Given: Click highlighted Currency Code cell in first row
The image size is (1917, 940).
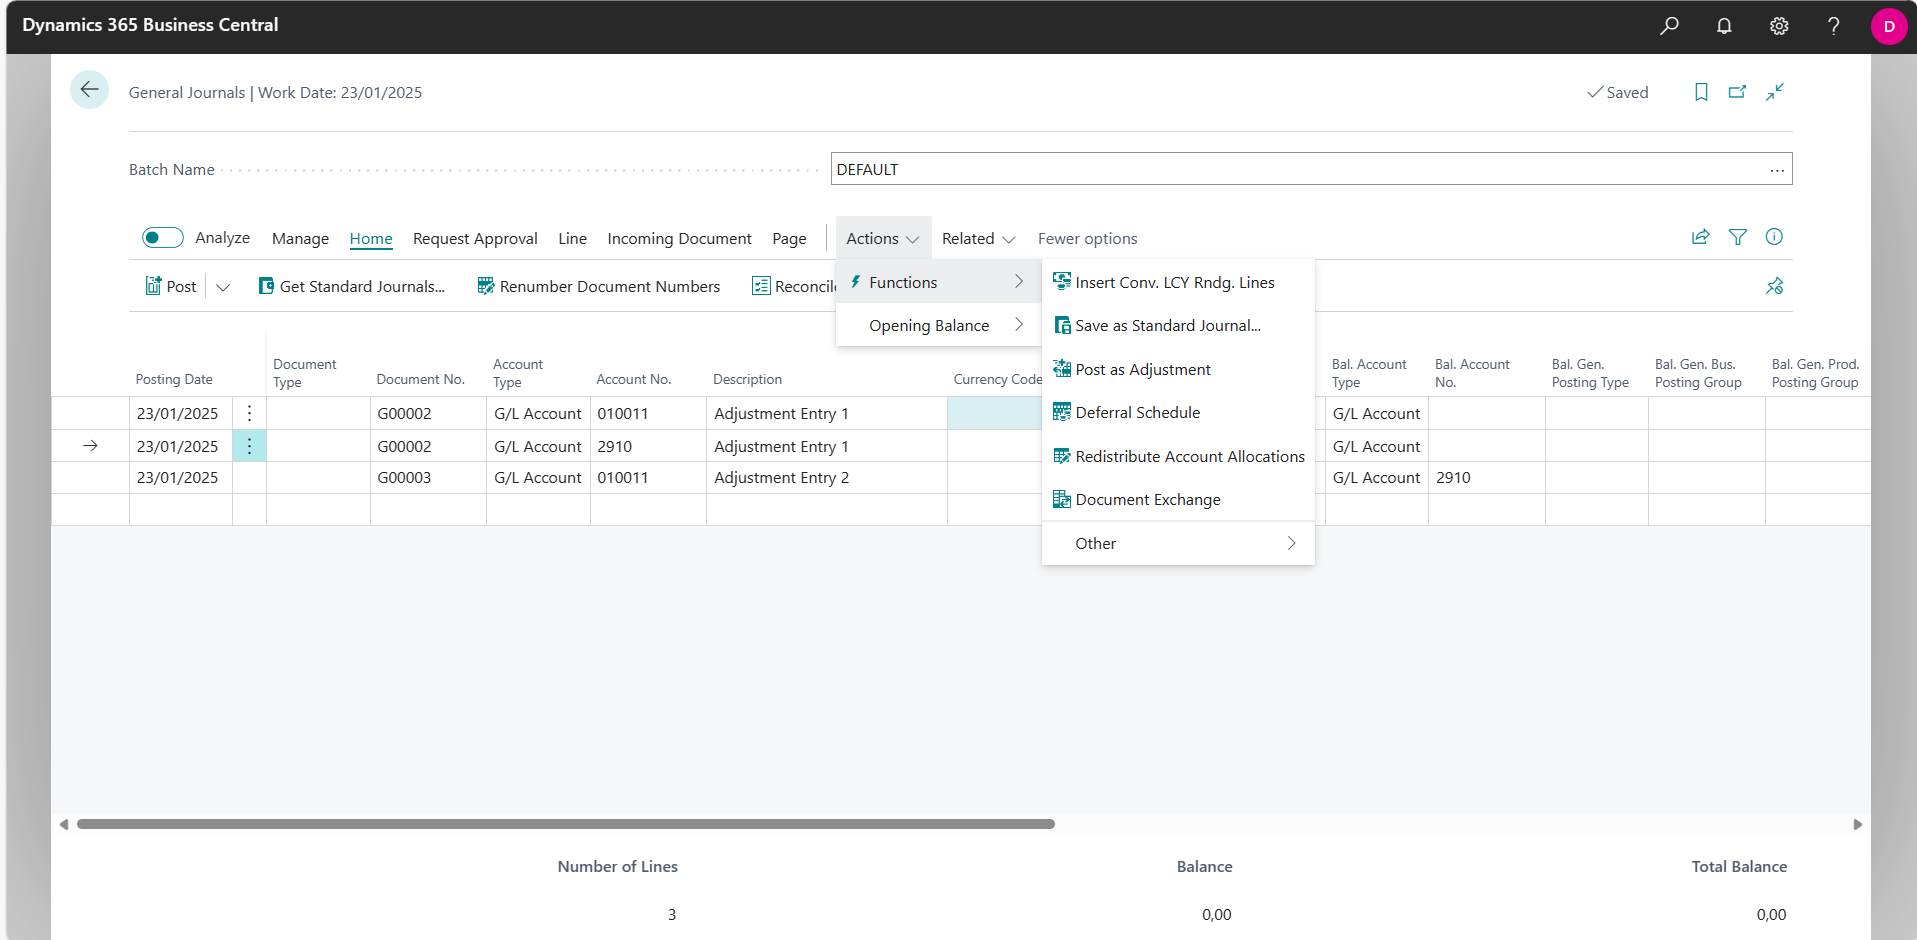Looking at the screenshot, I should (x=994, y=413).
